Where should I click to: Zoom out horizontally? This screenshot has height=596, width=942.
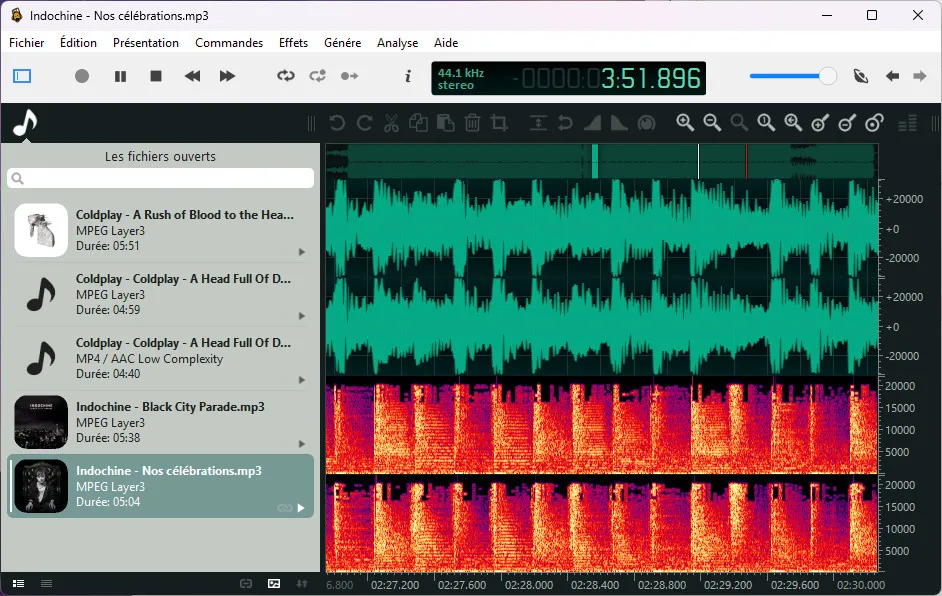712,123
